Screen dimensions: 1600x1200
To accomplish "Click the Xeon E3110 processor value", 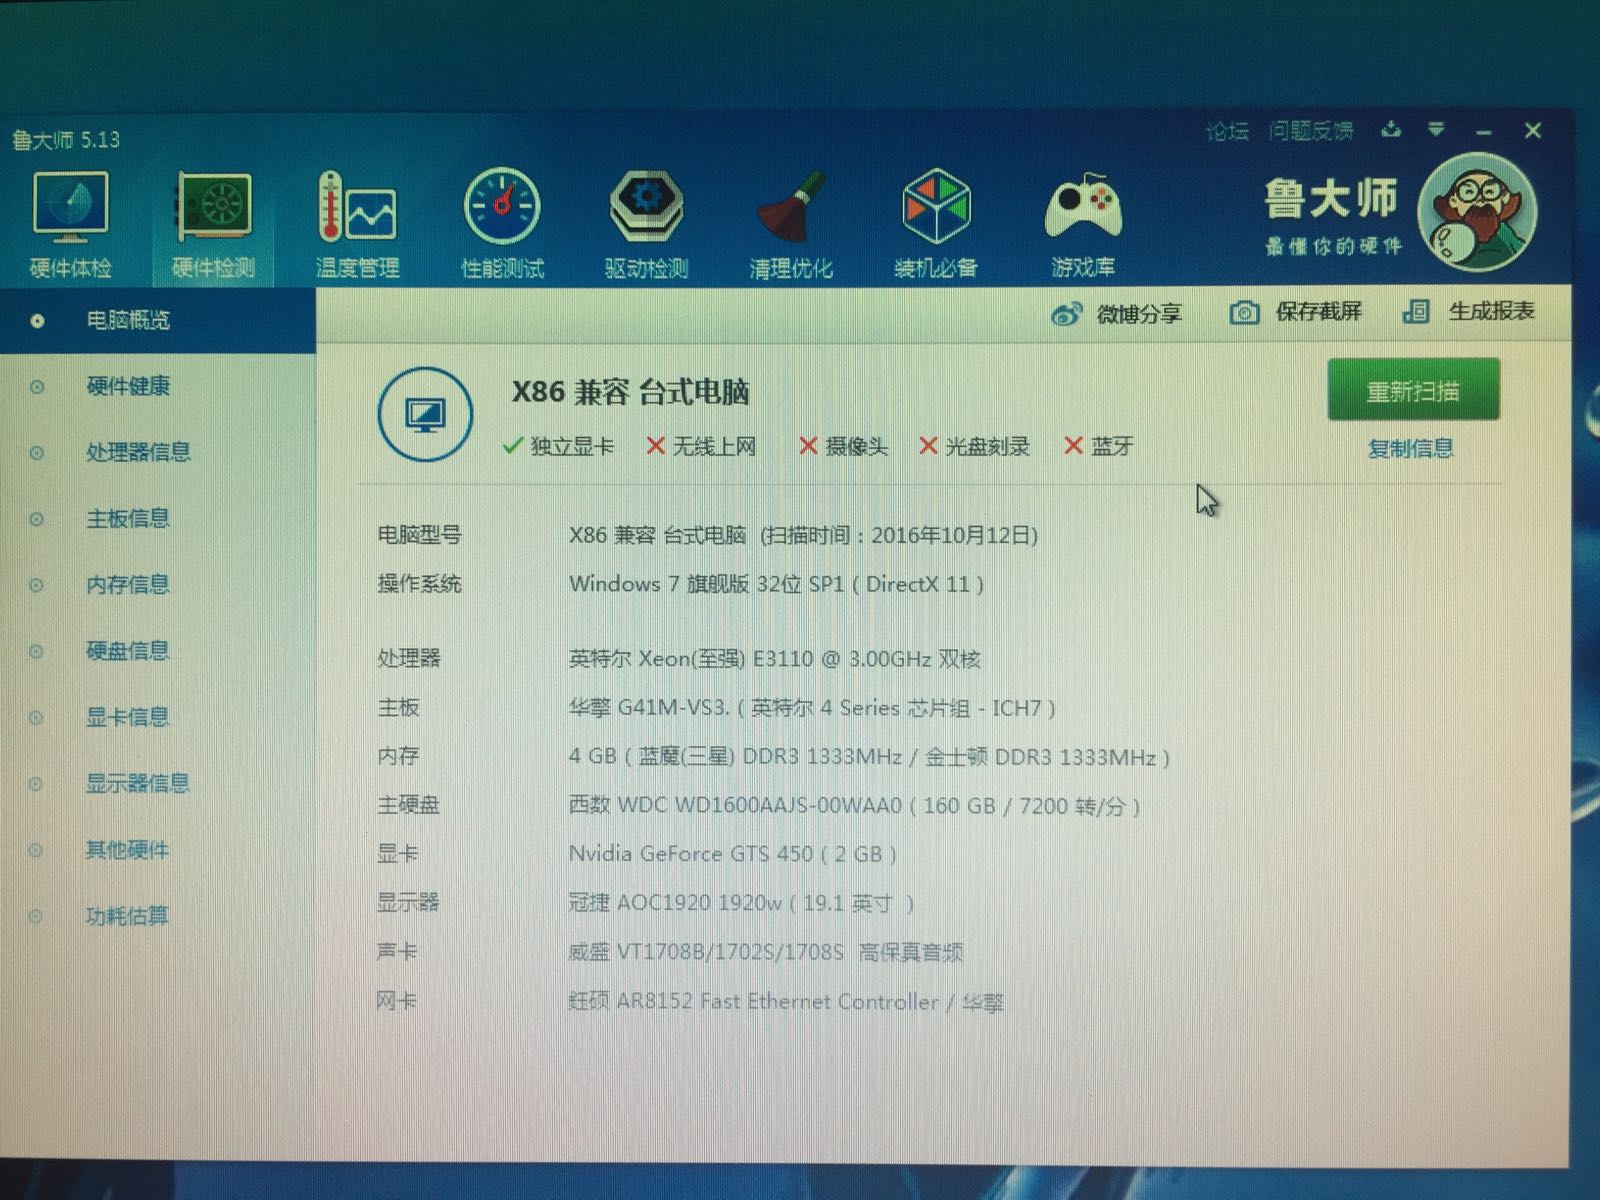I will (x=774, y=659).
